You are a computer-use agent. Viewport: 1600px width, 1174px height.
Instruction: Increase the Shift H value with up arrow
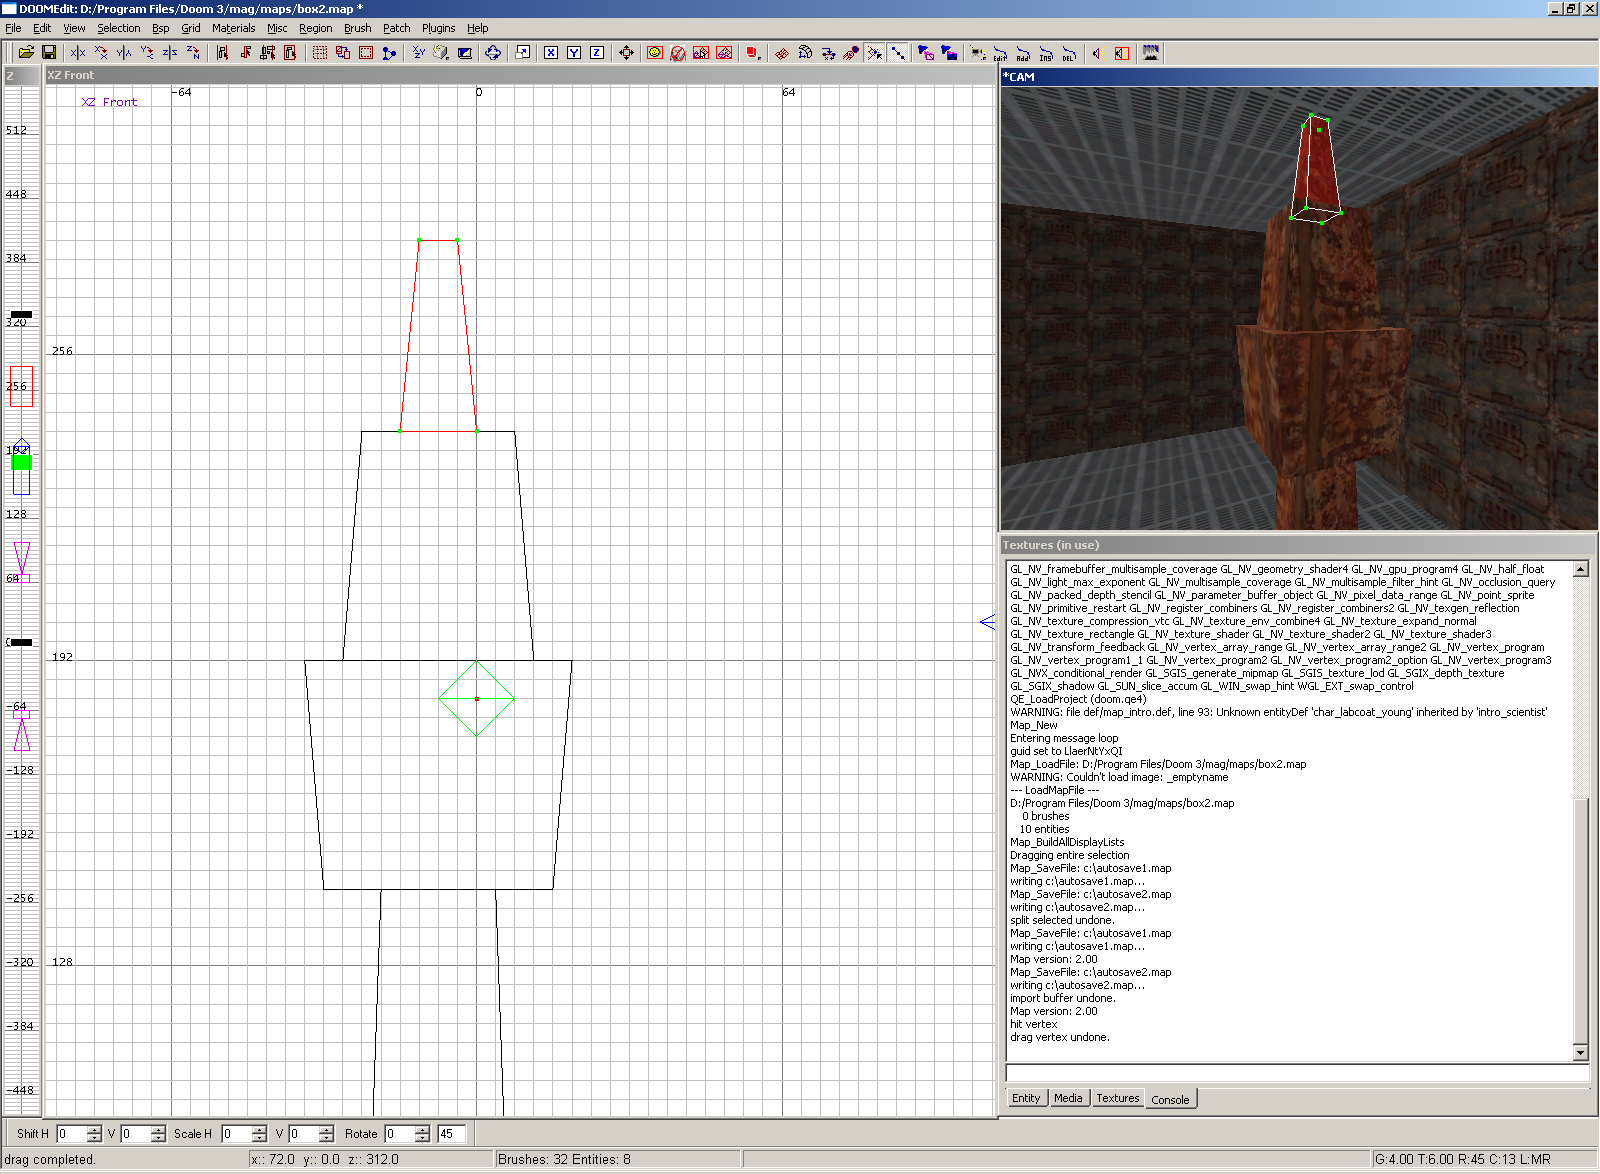(x=94, y=1129)
